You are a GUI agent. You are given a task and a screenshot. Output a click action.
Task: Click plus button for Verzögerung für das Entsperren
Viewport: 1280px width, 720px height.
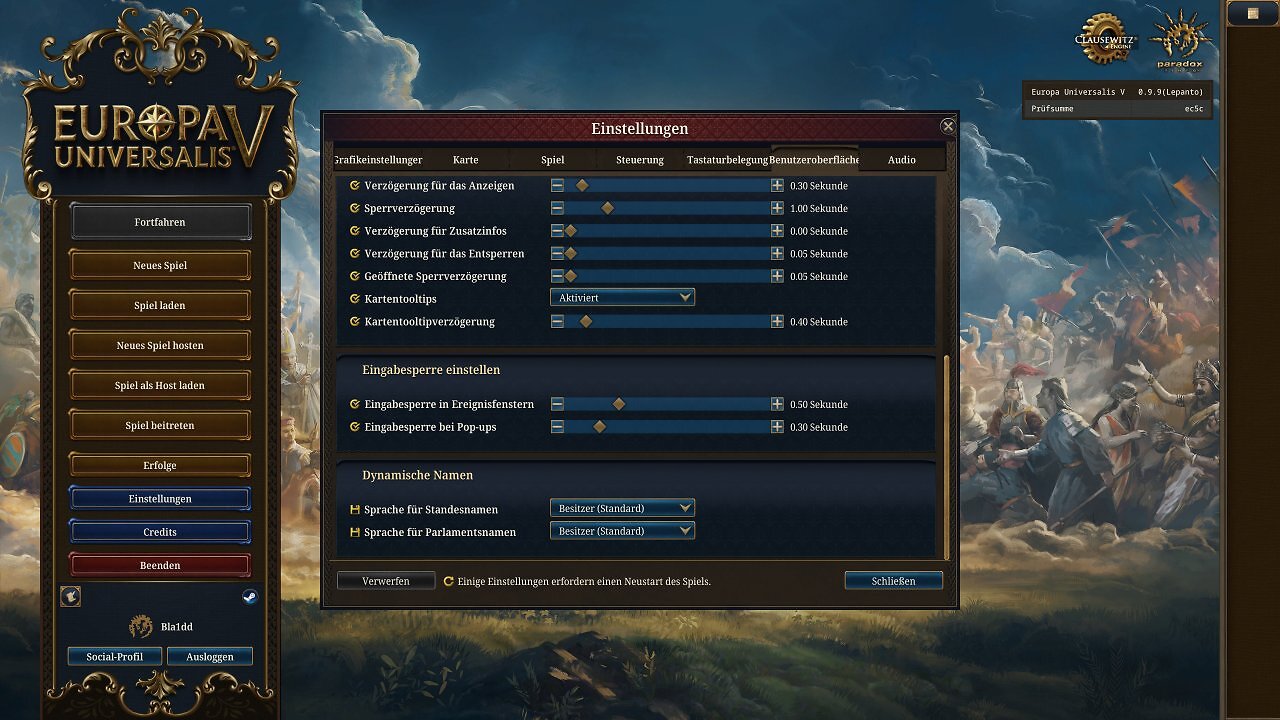point(777,253)
